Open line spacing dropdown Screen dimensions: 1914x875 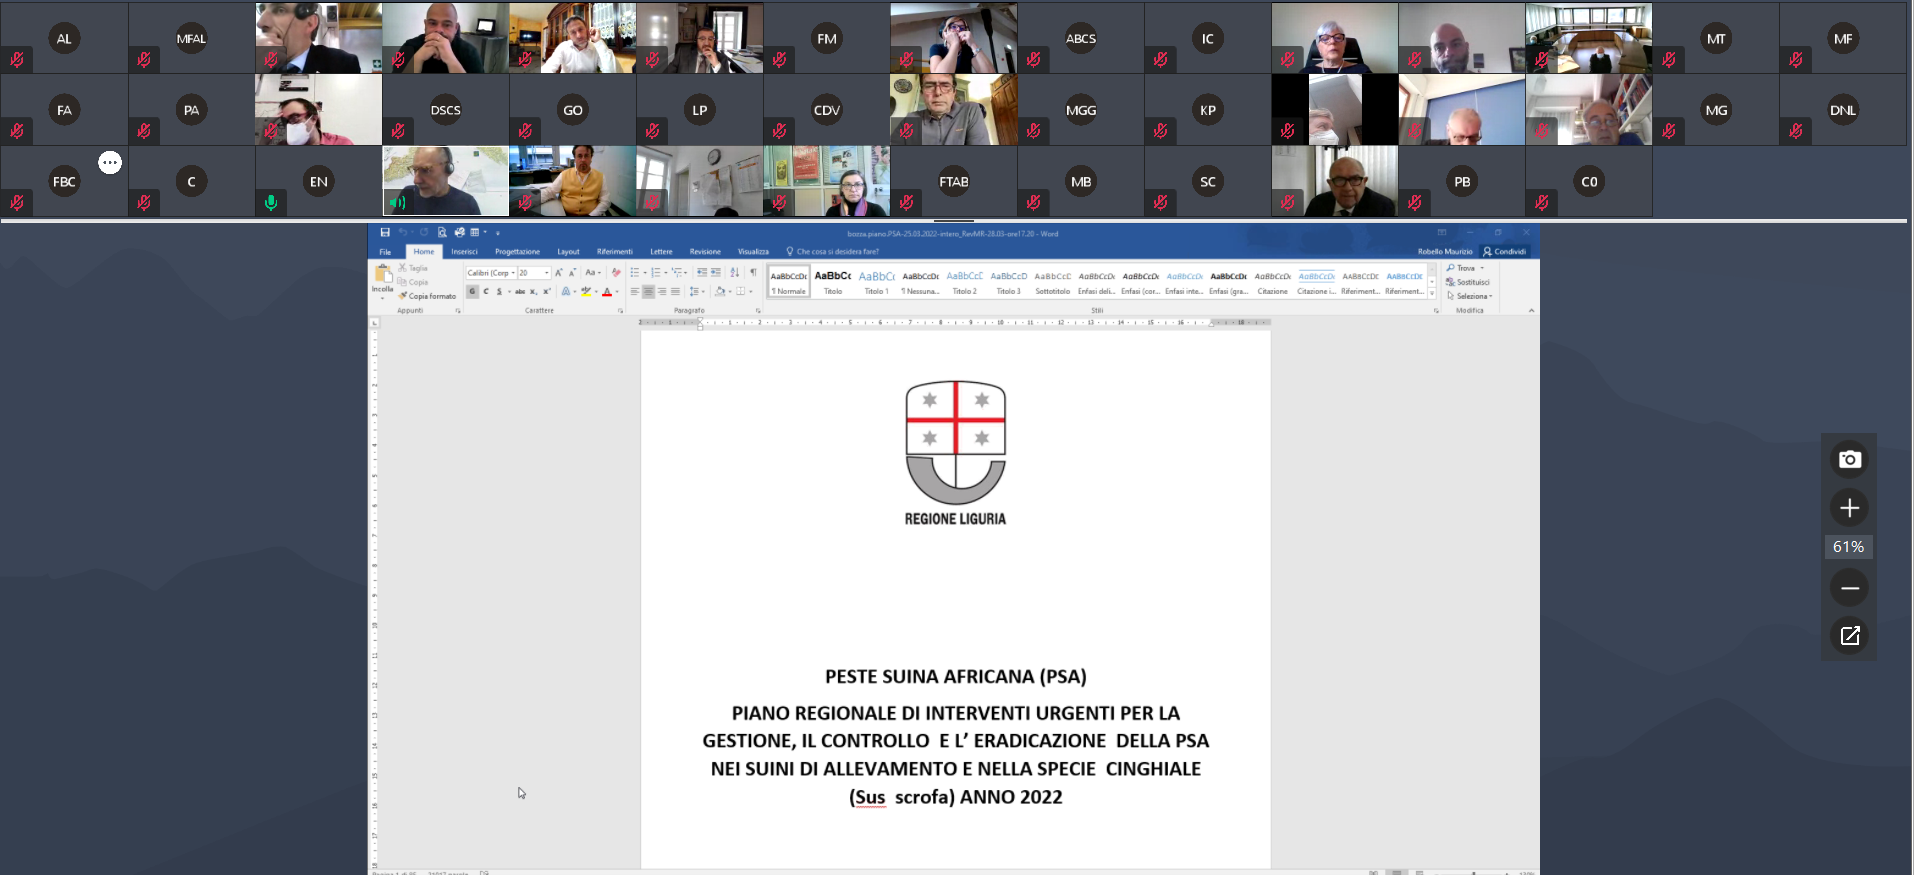(x=697, y=291)
